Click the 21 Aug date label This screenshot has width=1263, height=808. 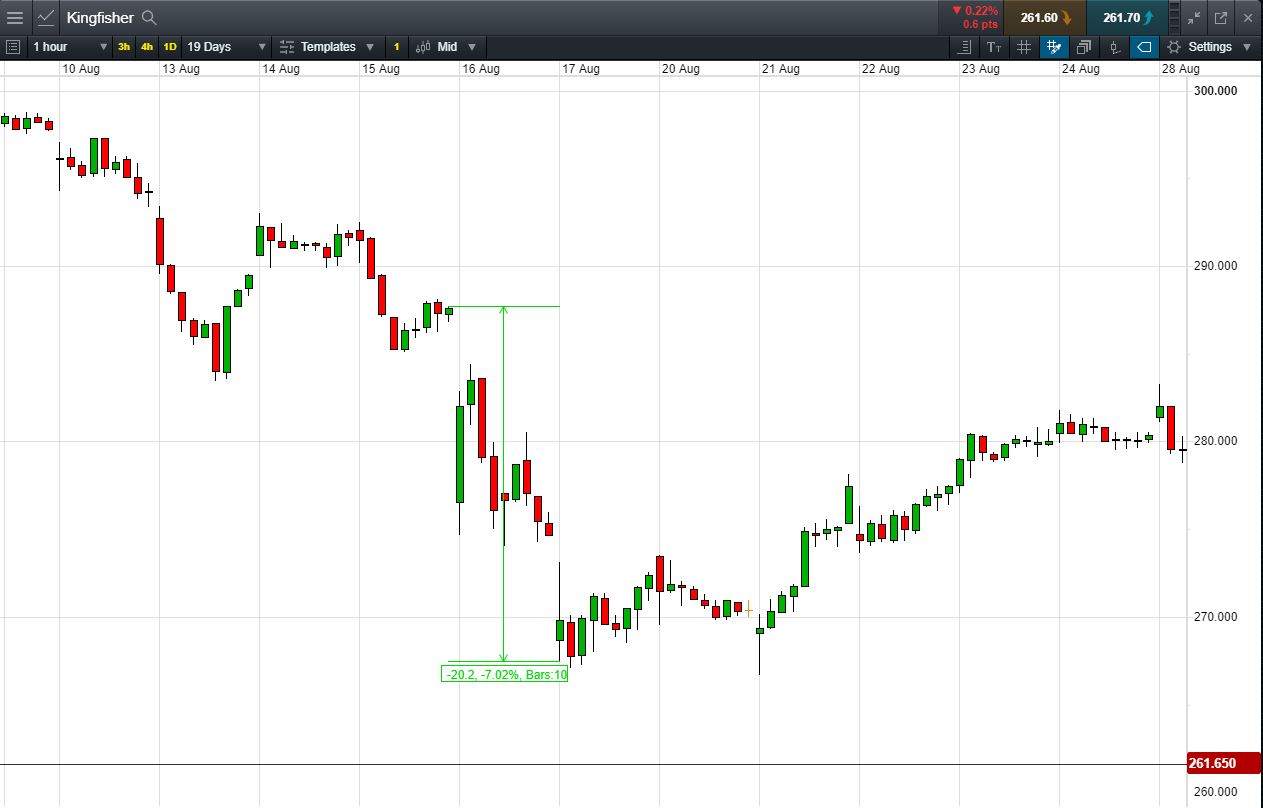coord(781,69)
